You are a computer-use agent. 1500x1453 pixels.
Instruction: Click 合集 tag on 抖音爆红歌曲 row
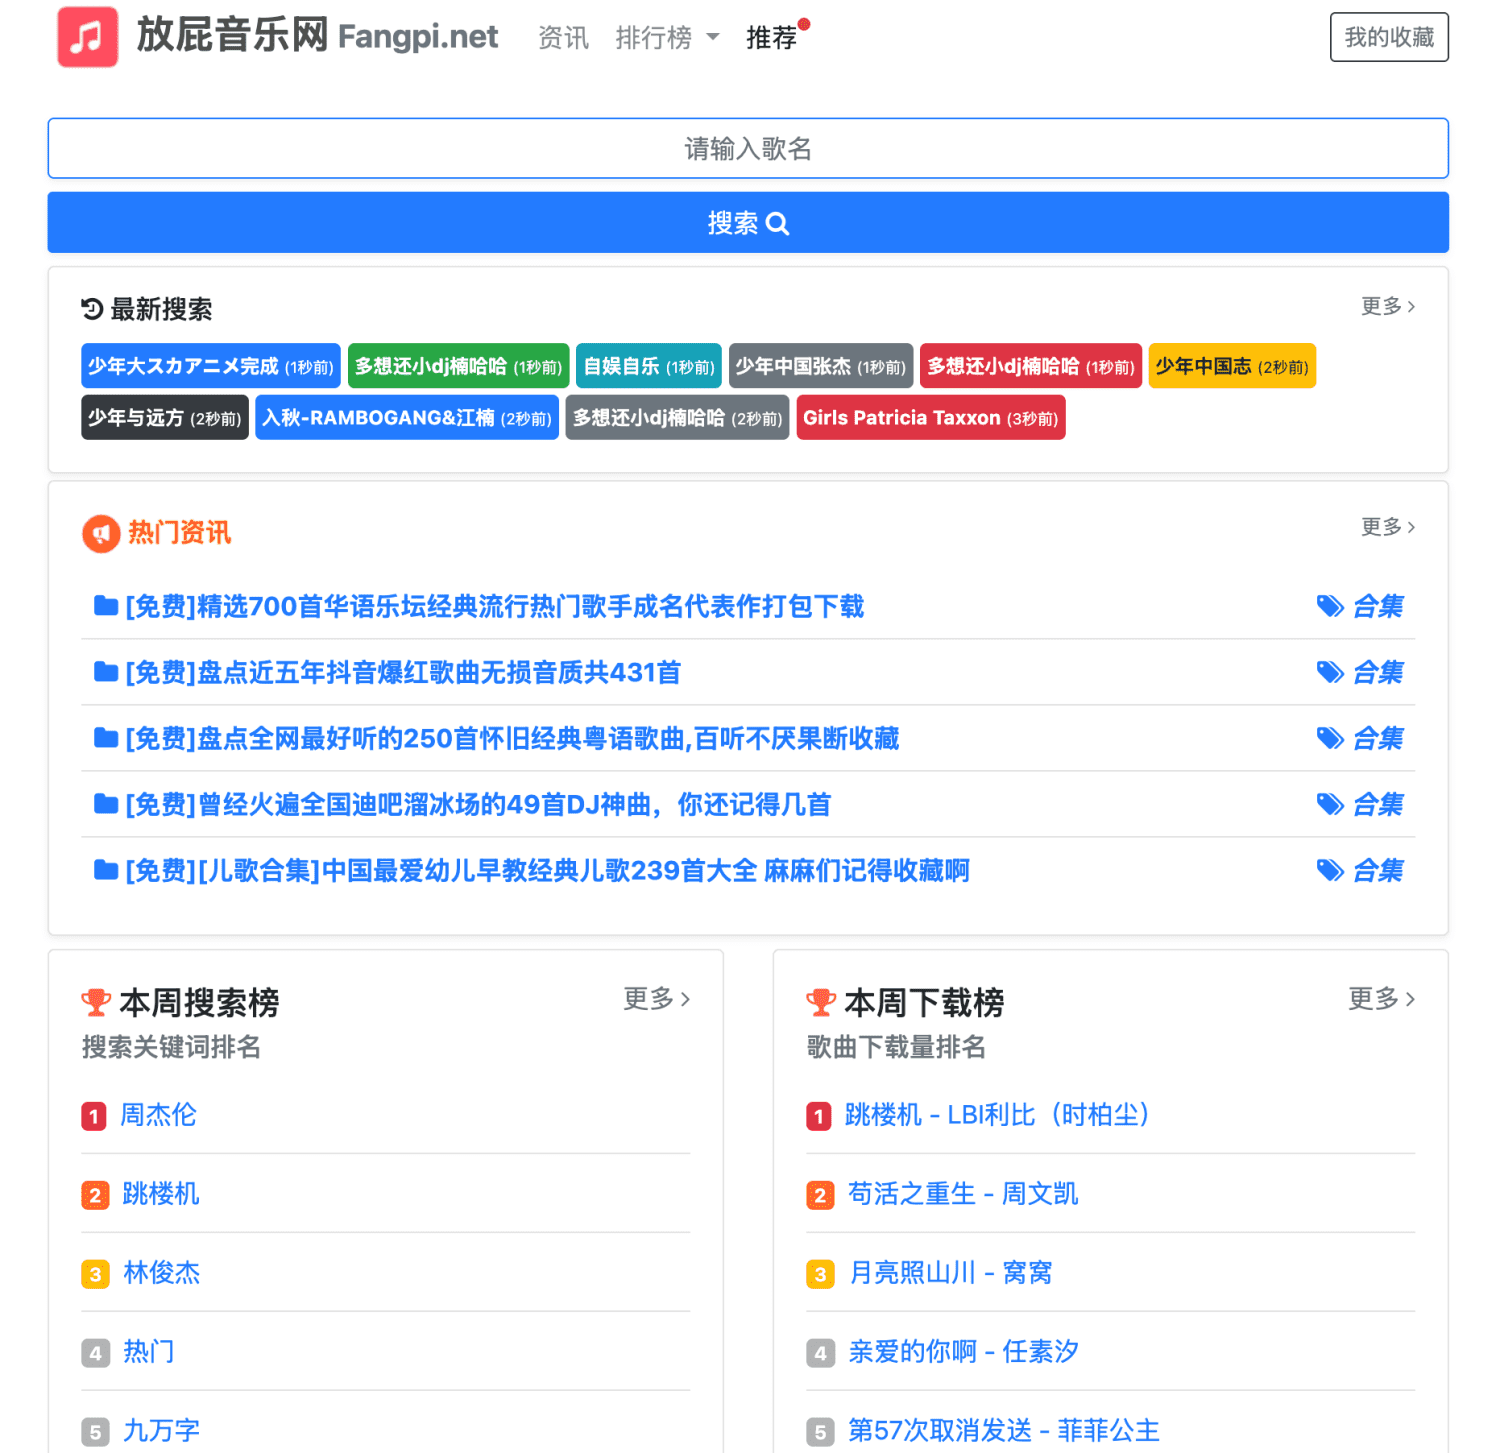click(1361, 672)
